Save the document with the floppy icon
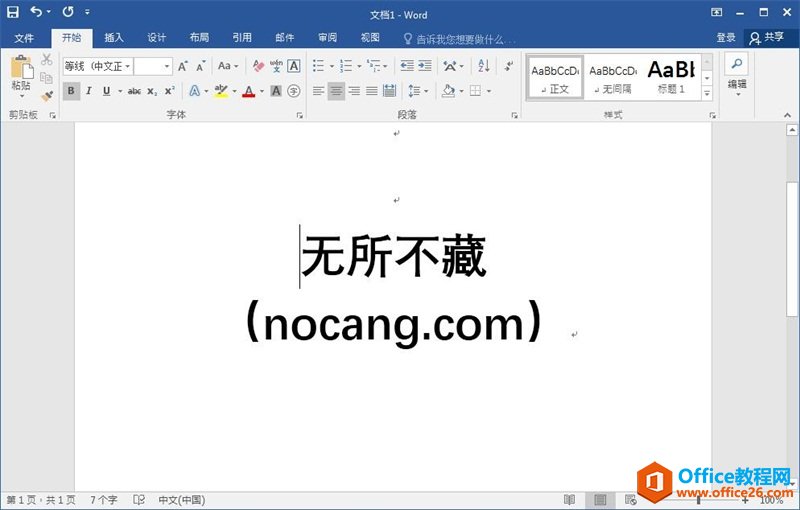This screenshot has height=510, width=800. (x=13, y=12)
